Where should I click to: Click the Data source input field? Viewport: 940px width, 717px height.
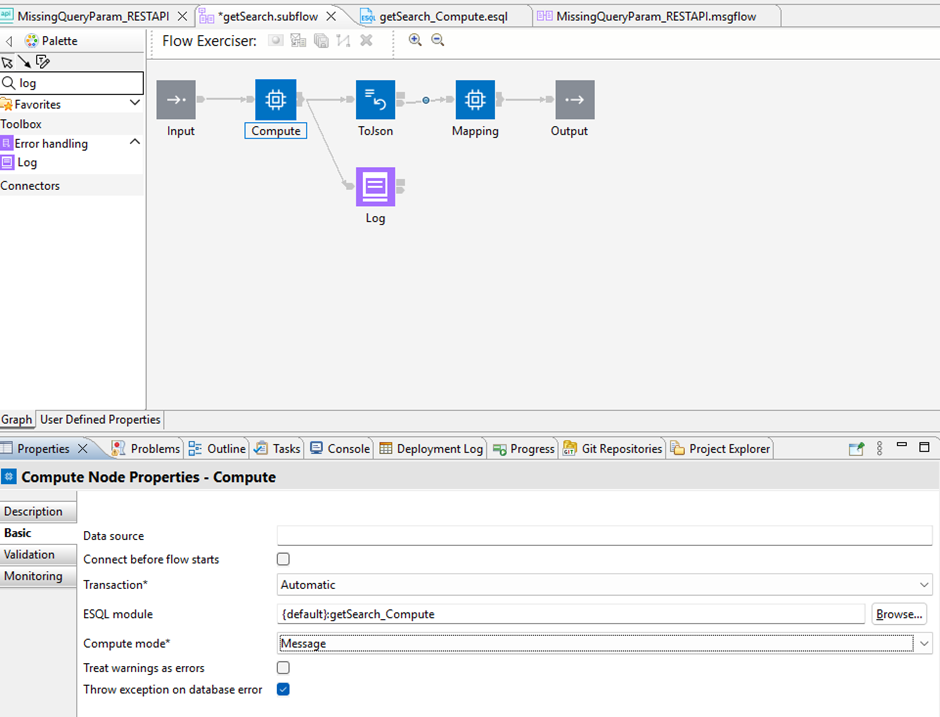(x=604, y=536)
